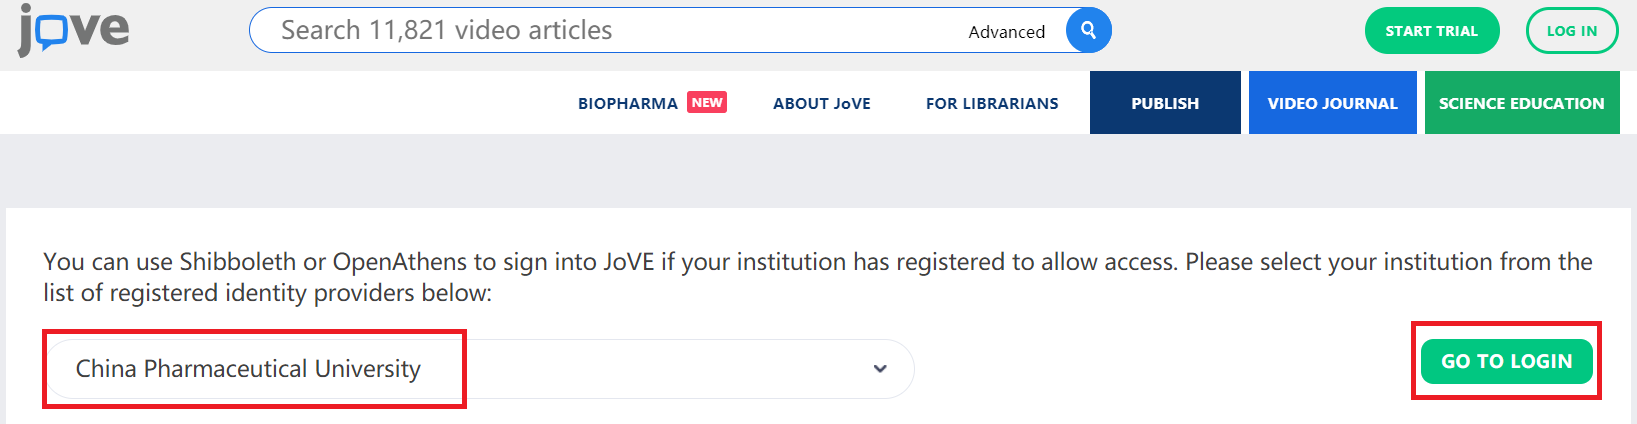Viewport: 1637px width, 424px height.
Task: Switch to the PUBLISH tab
Action: [x=1164, y=103]
